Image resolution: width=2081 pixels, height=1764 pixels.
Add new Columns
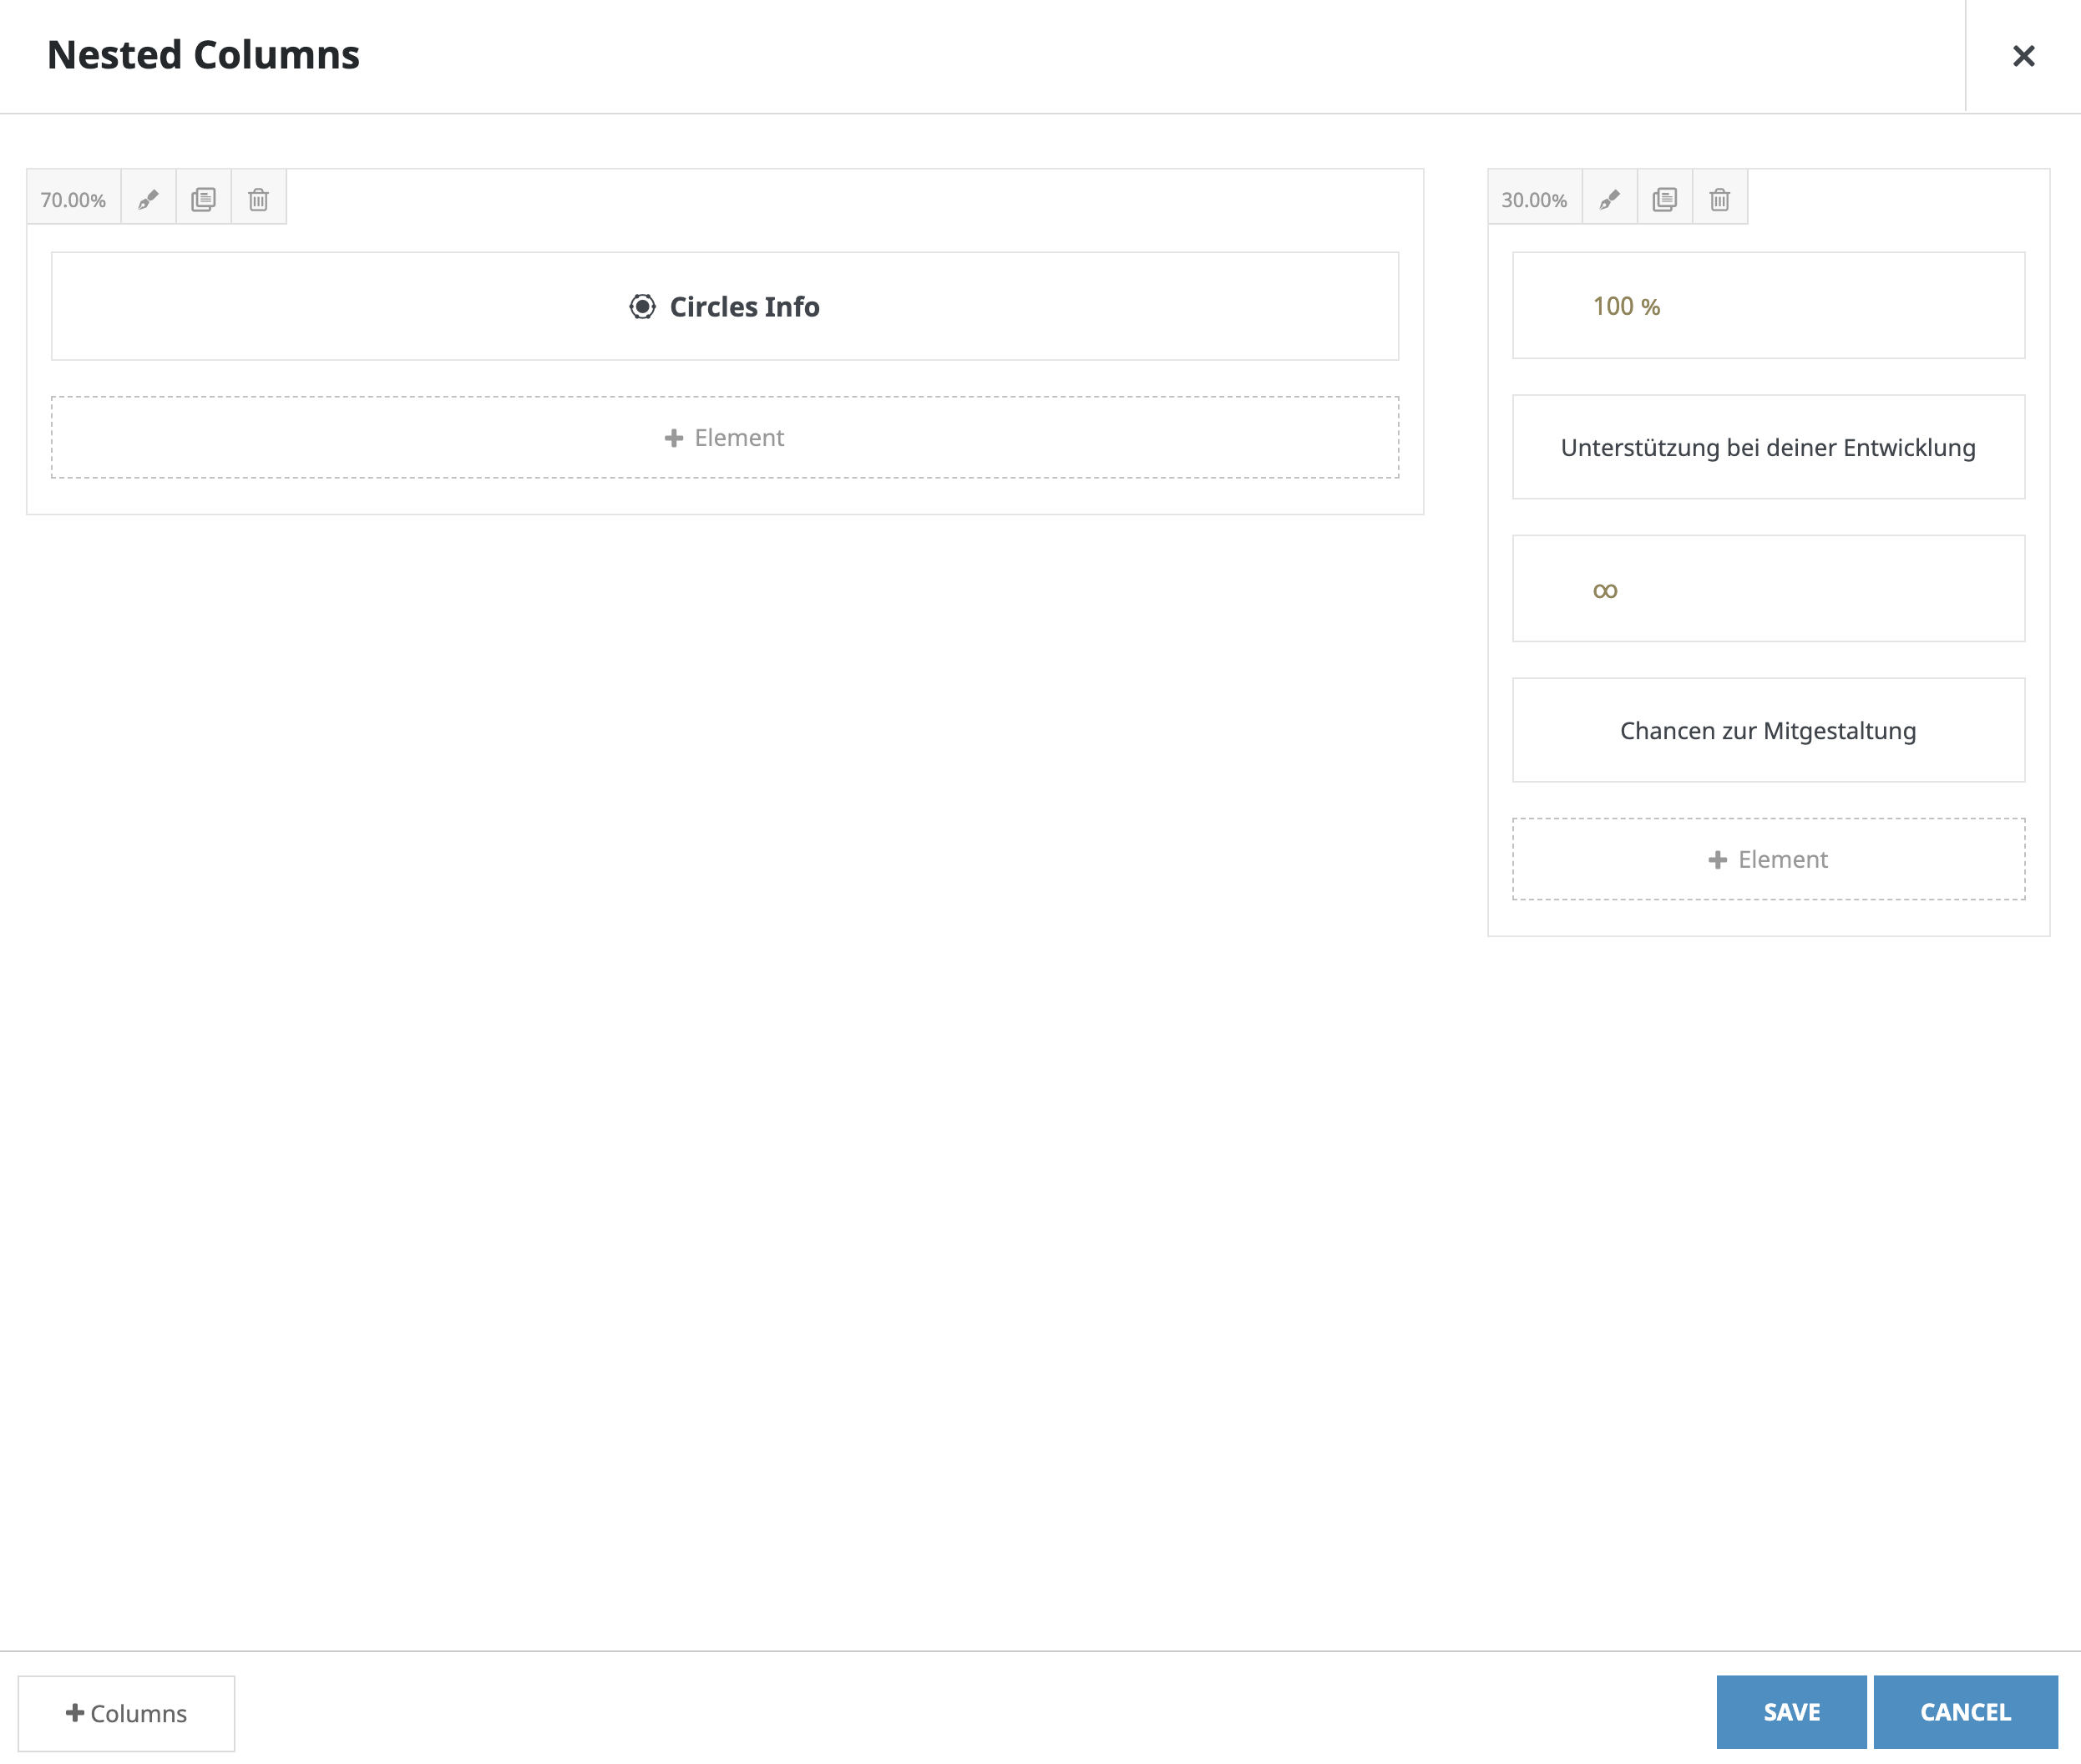tap(126, 1713)
